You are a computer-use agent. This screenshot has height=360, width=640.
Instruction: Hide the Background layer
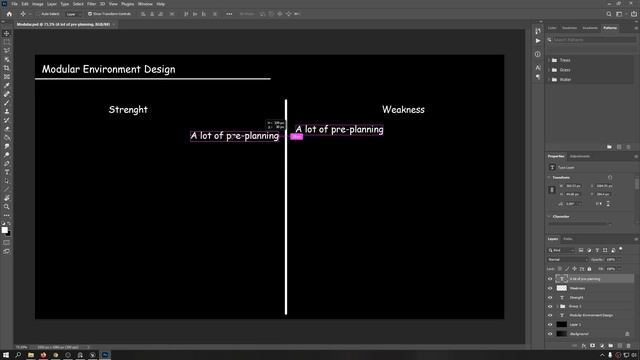[x=550, y=334]
